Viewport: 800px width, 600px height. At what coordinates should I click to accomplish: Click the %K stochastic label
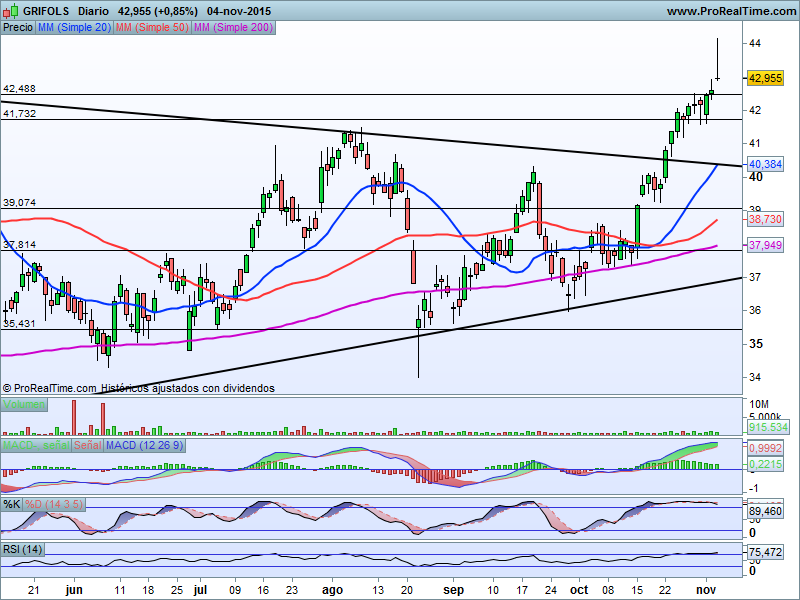click(x=12, y=504)
